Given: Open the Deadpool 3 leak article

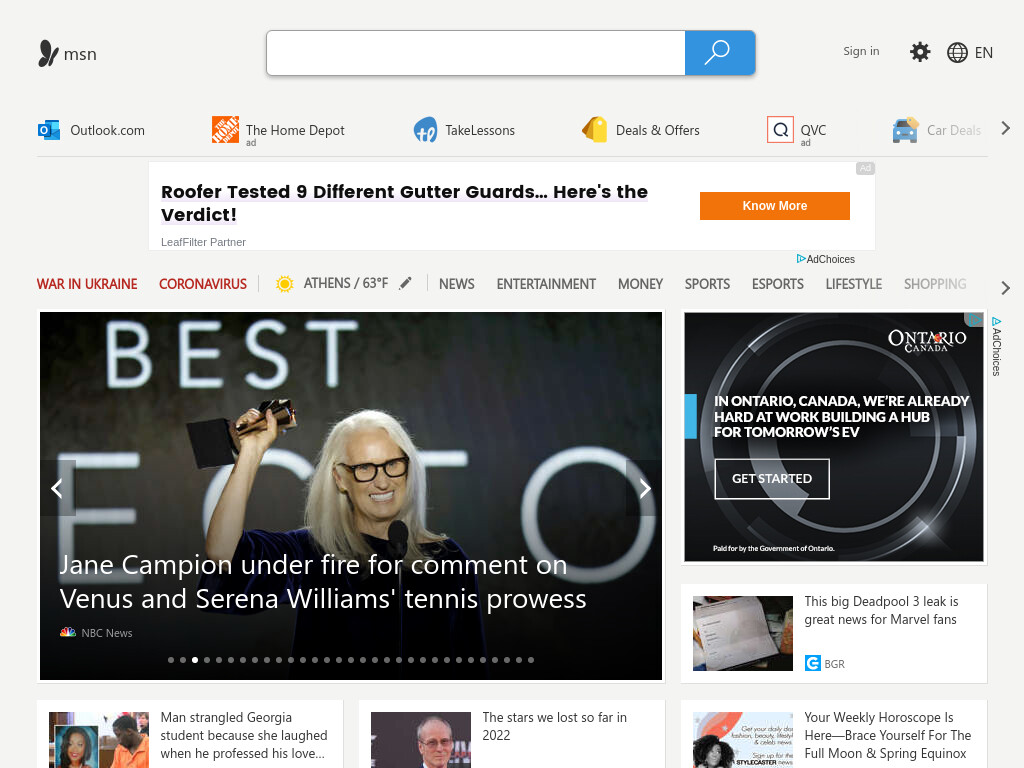Looking at the screenshot, I should [881, 610].
